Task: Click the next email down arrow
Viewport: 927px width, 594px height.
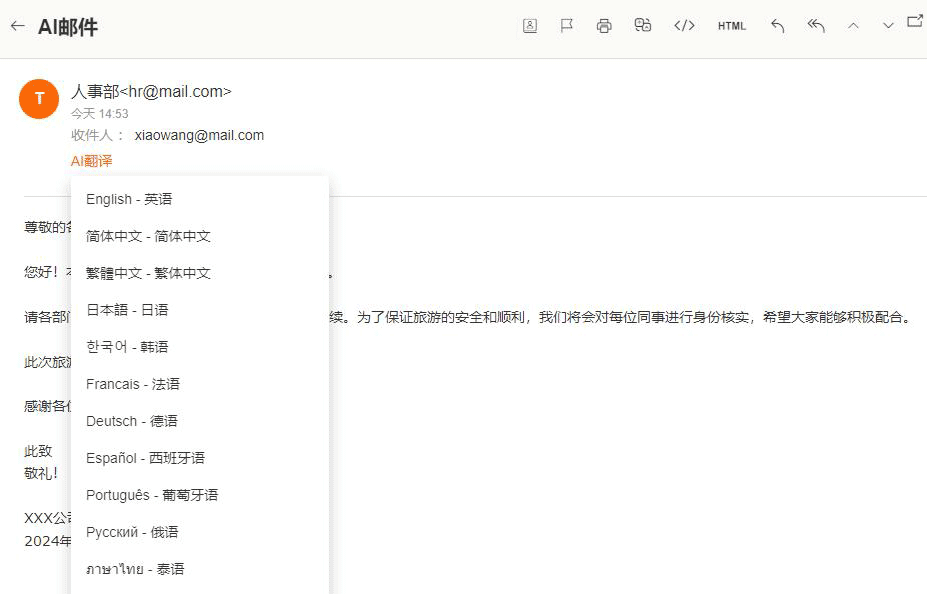Action: [x=887, y=26]
